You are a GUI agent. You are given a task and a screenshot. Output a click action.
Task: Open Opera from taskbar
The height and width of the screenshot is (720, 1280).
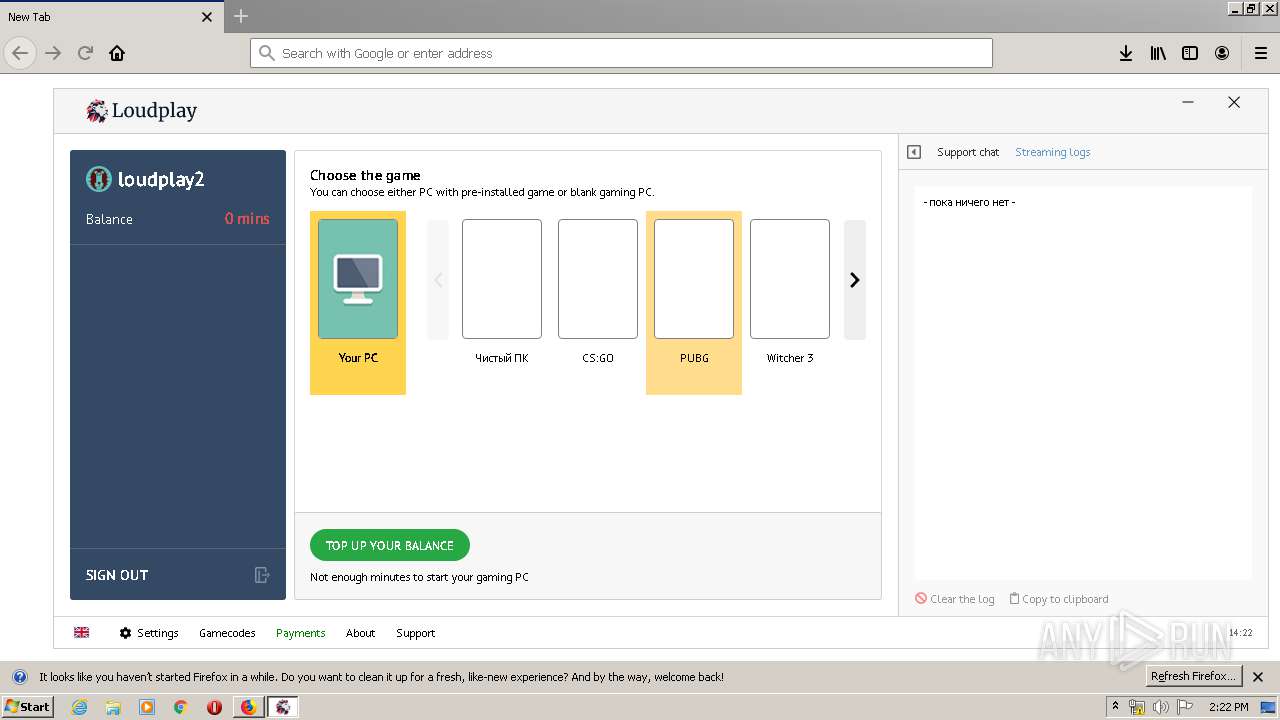pos(214,707)
